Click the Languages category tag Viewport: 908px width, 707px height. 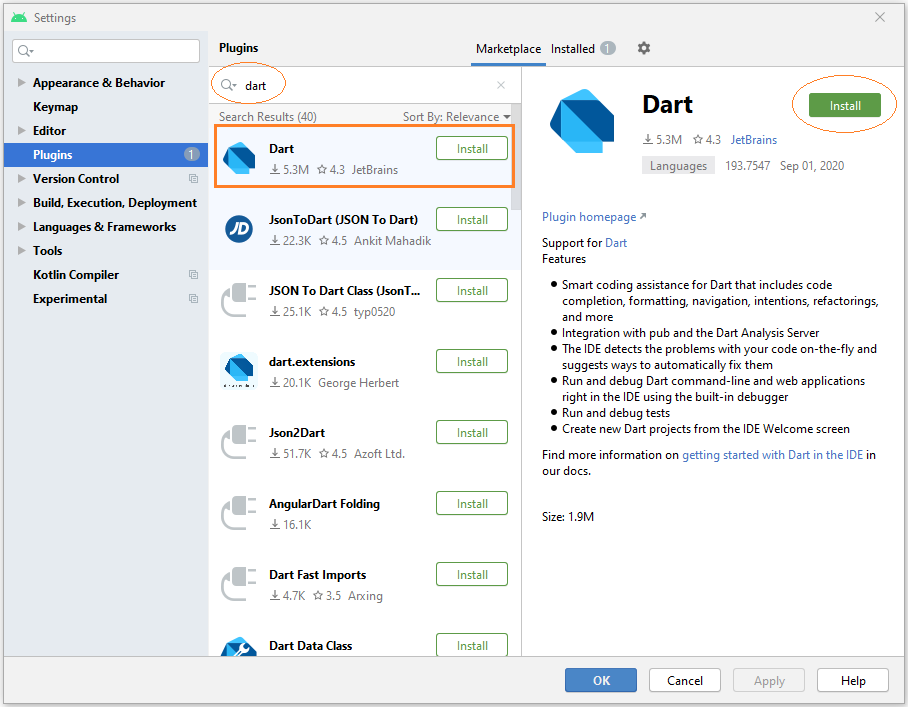pyautogui.click(x=678, y=166)
